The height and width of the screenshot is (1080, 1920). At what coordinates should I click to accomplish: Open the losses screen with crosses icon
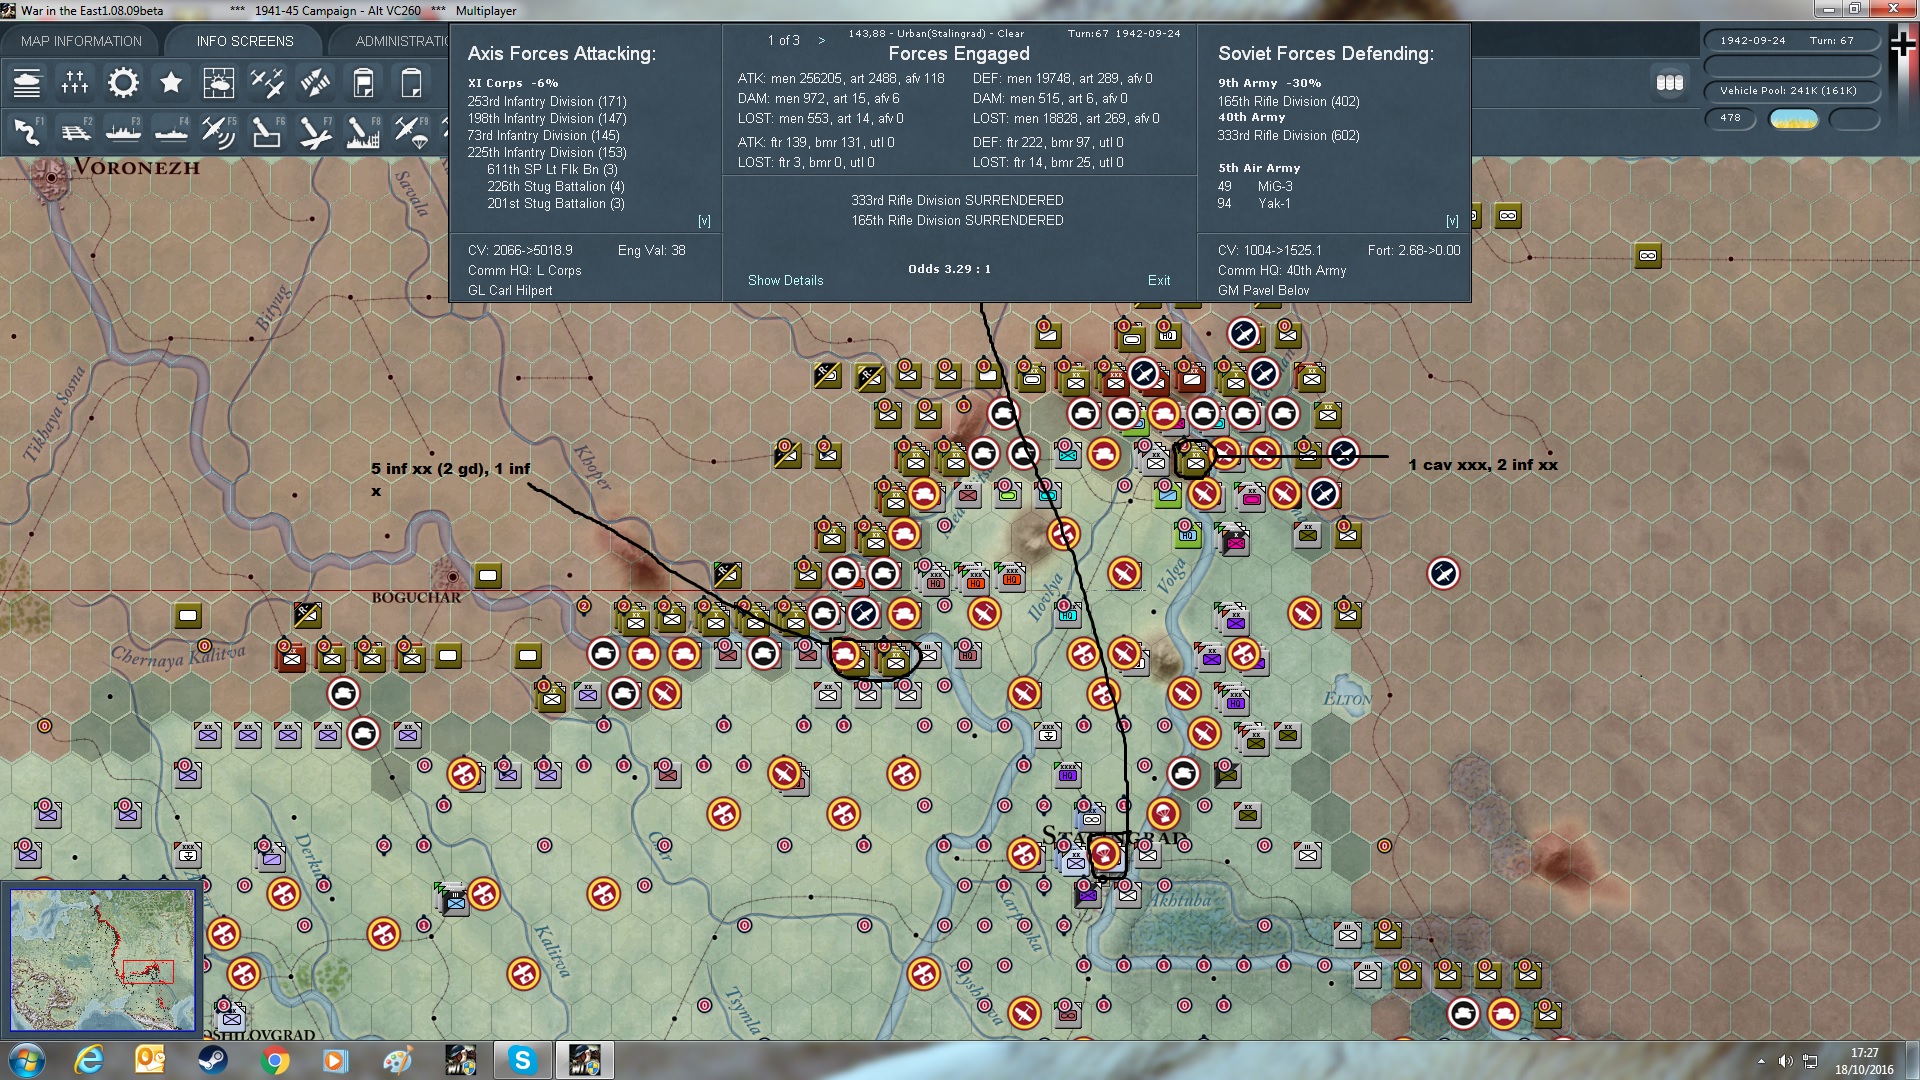click(x=75, y=82)
